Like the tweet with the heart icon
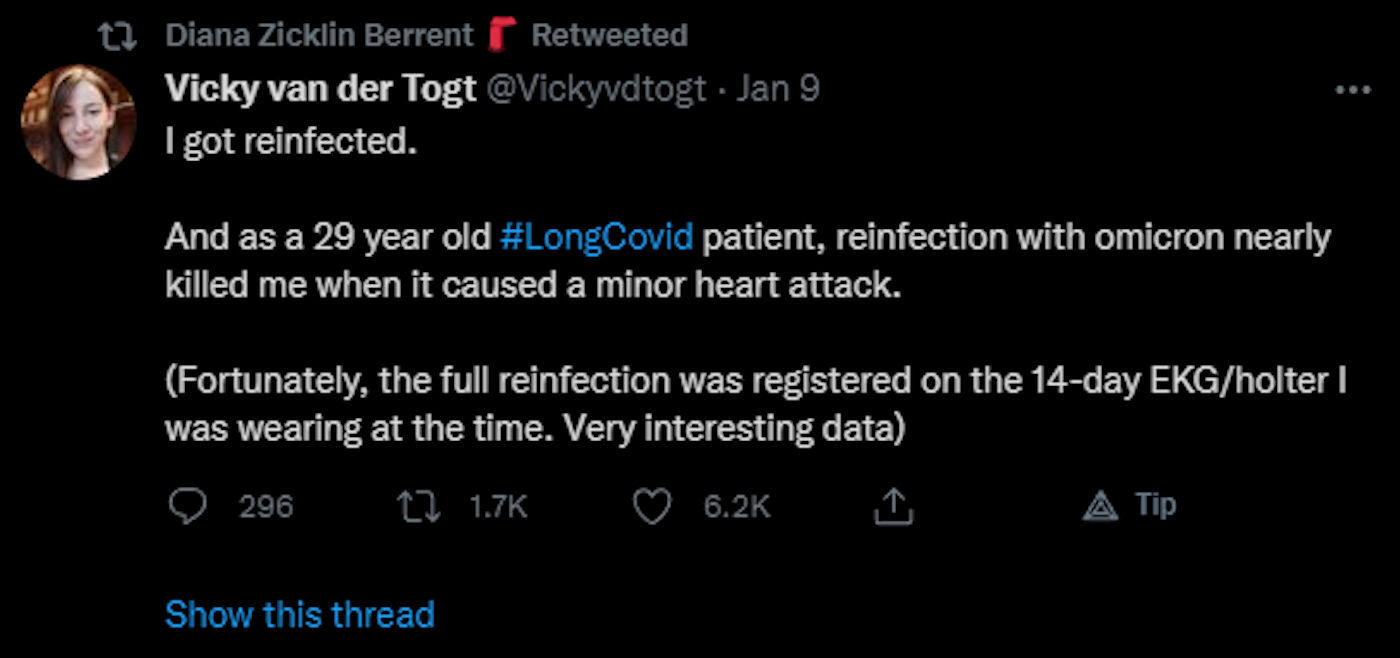Image resolution: width=1400 pixels, height=658 pixels. tap(653, 507)
